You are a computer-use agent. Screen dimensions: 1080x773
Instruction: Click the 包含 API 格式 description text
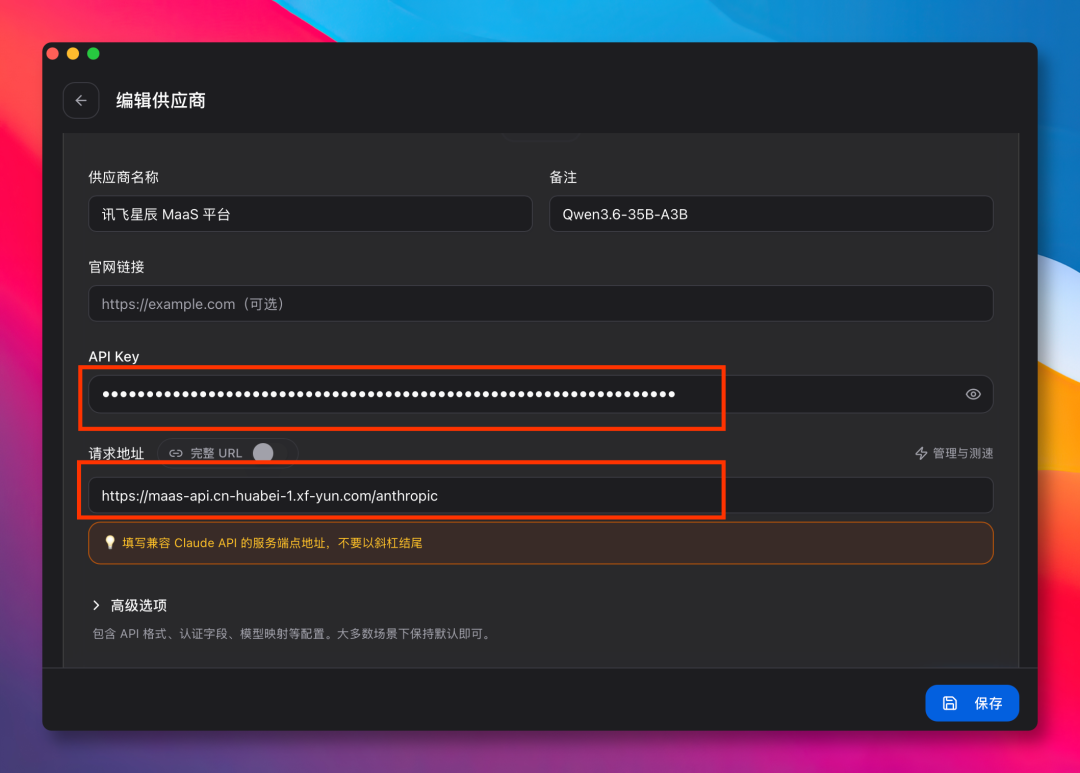[293, 634]
